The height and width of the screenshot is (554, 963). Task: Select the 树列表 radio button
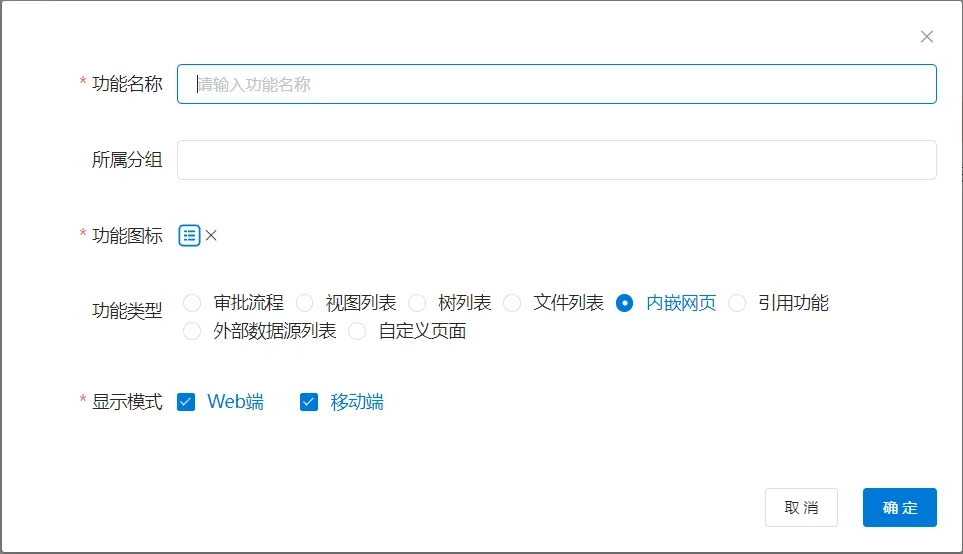(x=417, y=303)
